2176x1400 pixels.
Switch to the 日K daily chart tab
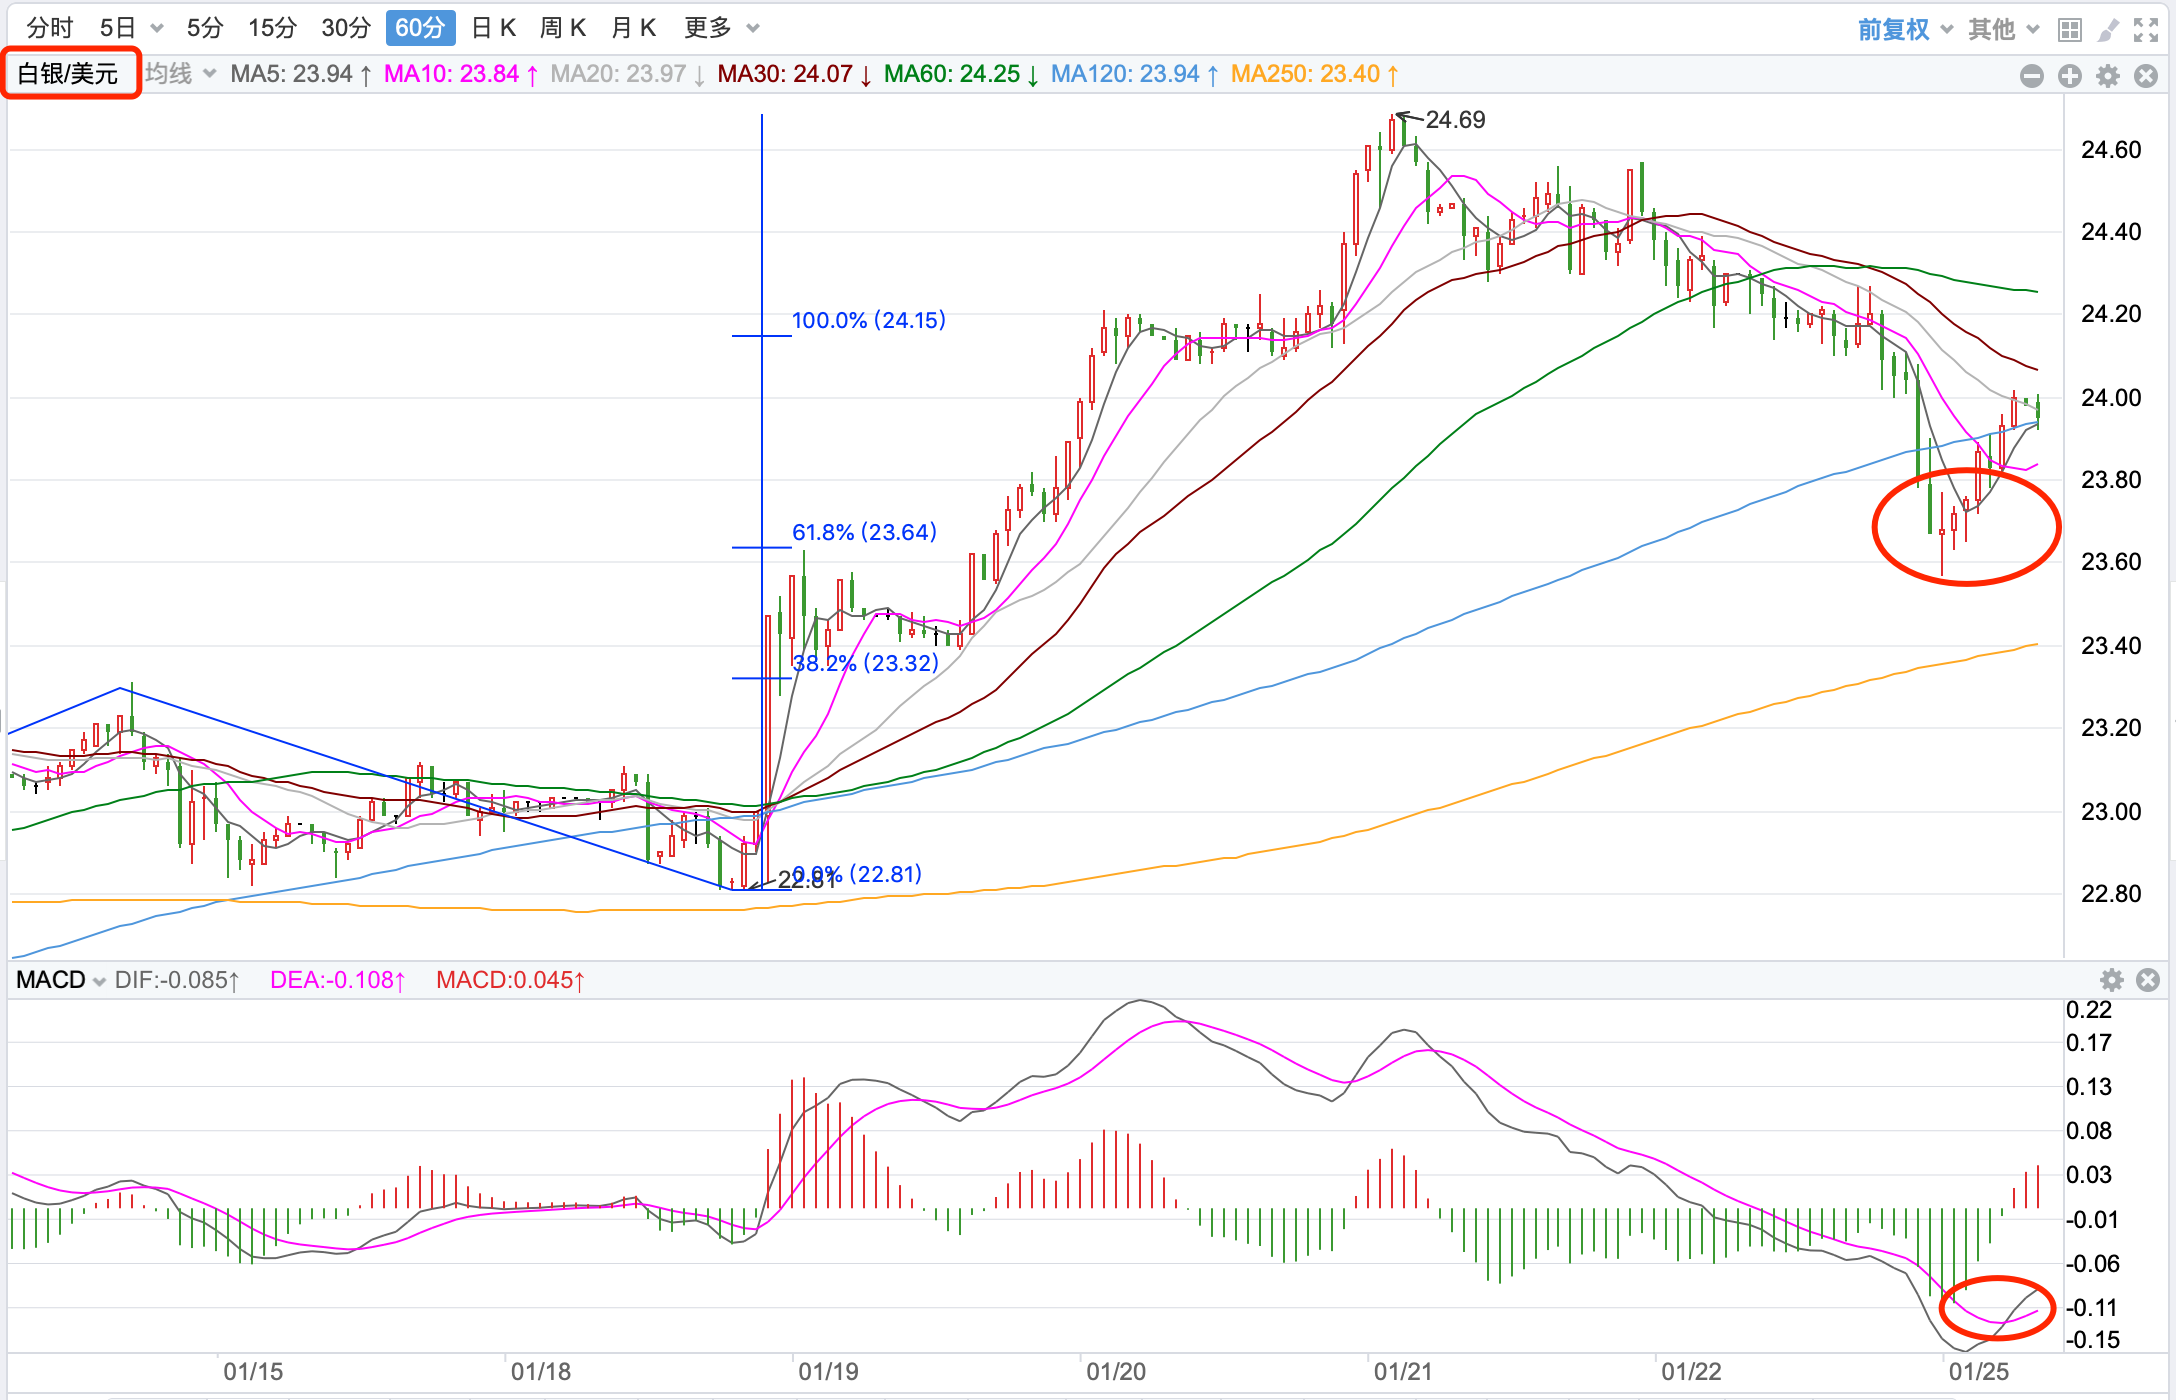coord(493,28)
